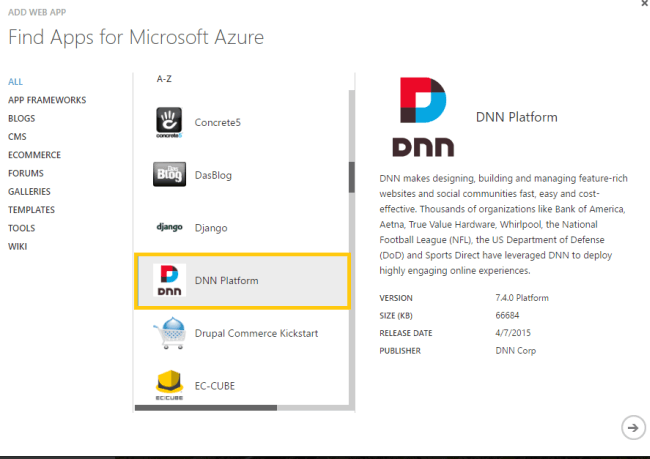Click the A-Z sort header
The width and height of the screenshot is (650, 459).
(x=164, y=79)
